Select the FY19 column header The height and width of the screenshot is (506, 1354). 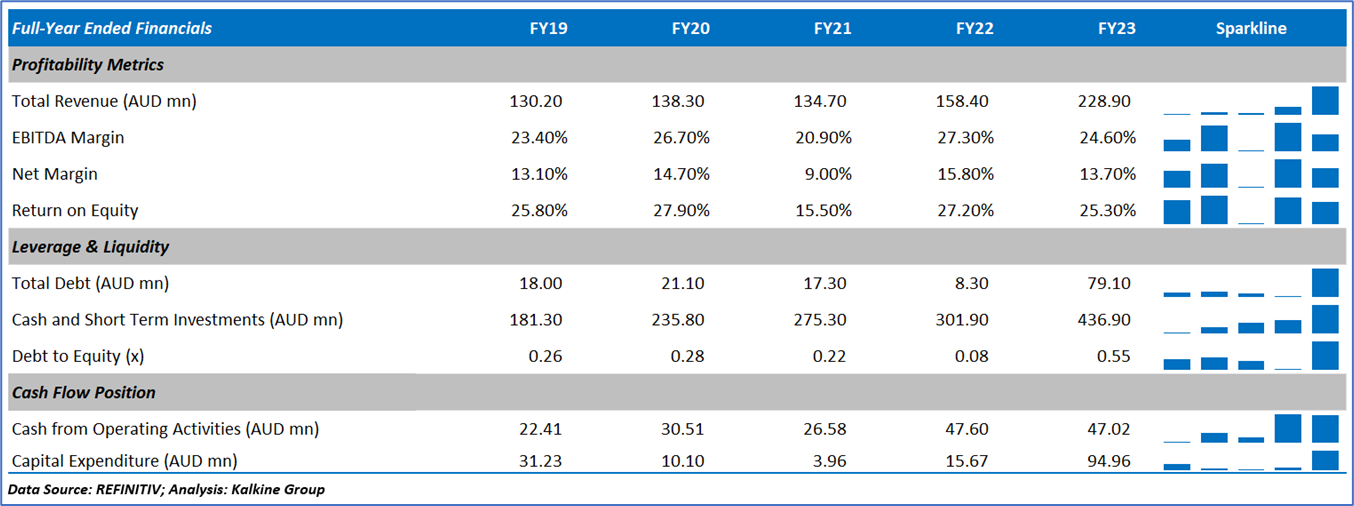pyautogui.click(x=548, y=28)
